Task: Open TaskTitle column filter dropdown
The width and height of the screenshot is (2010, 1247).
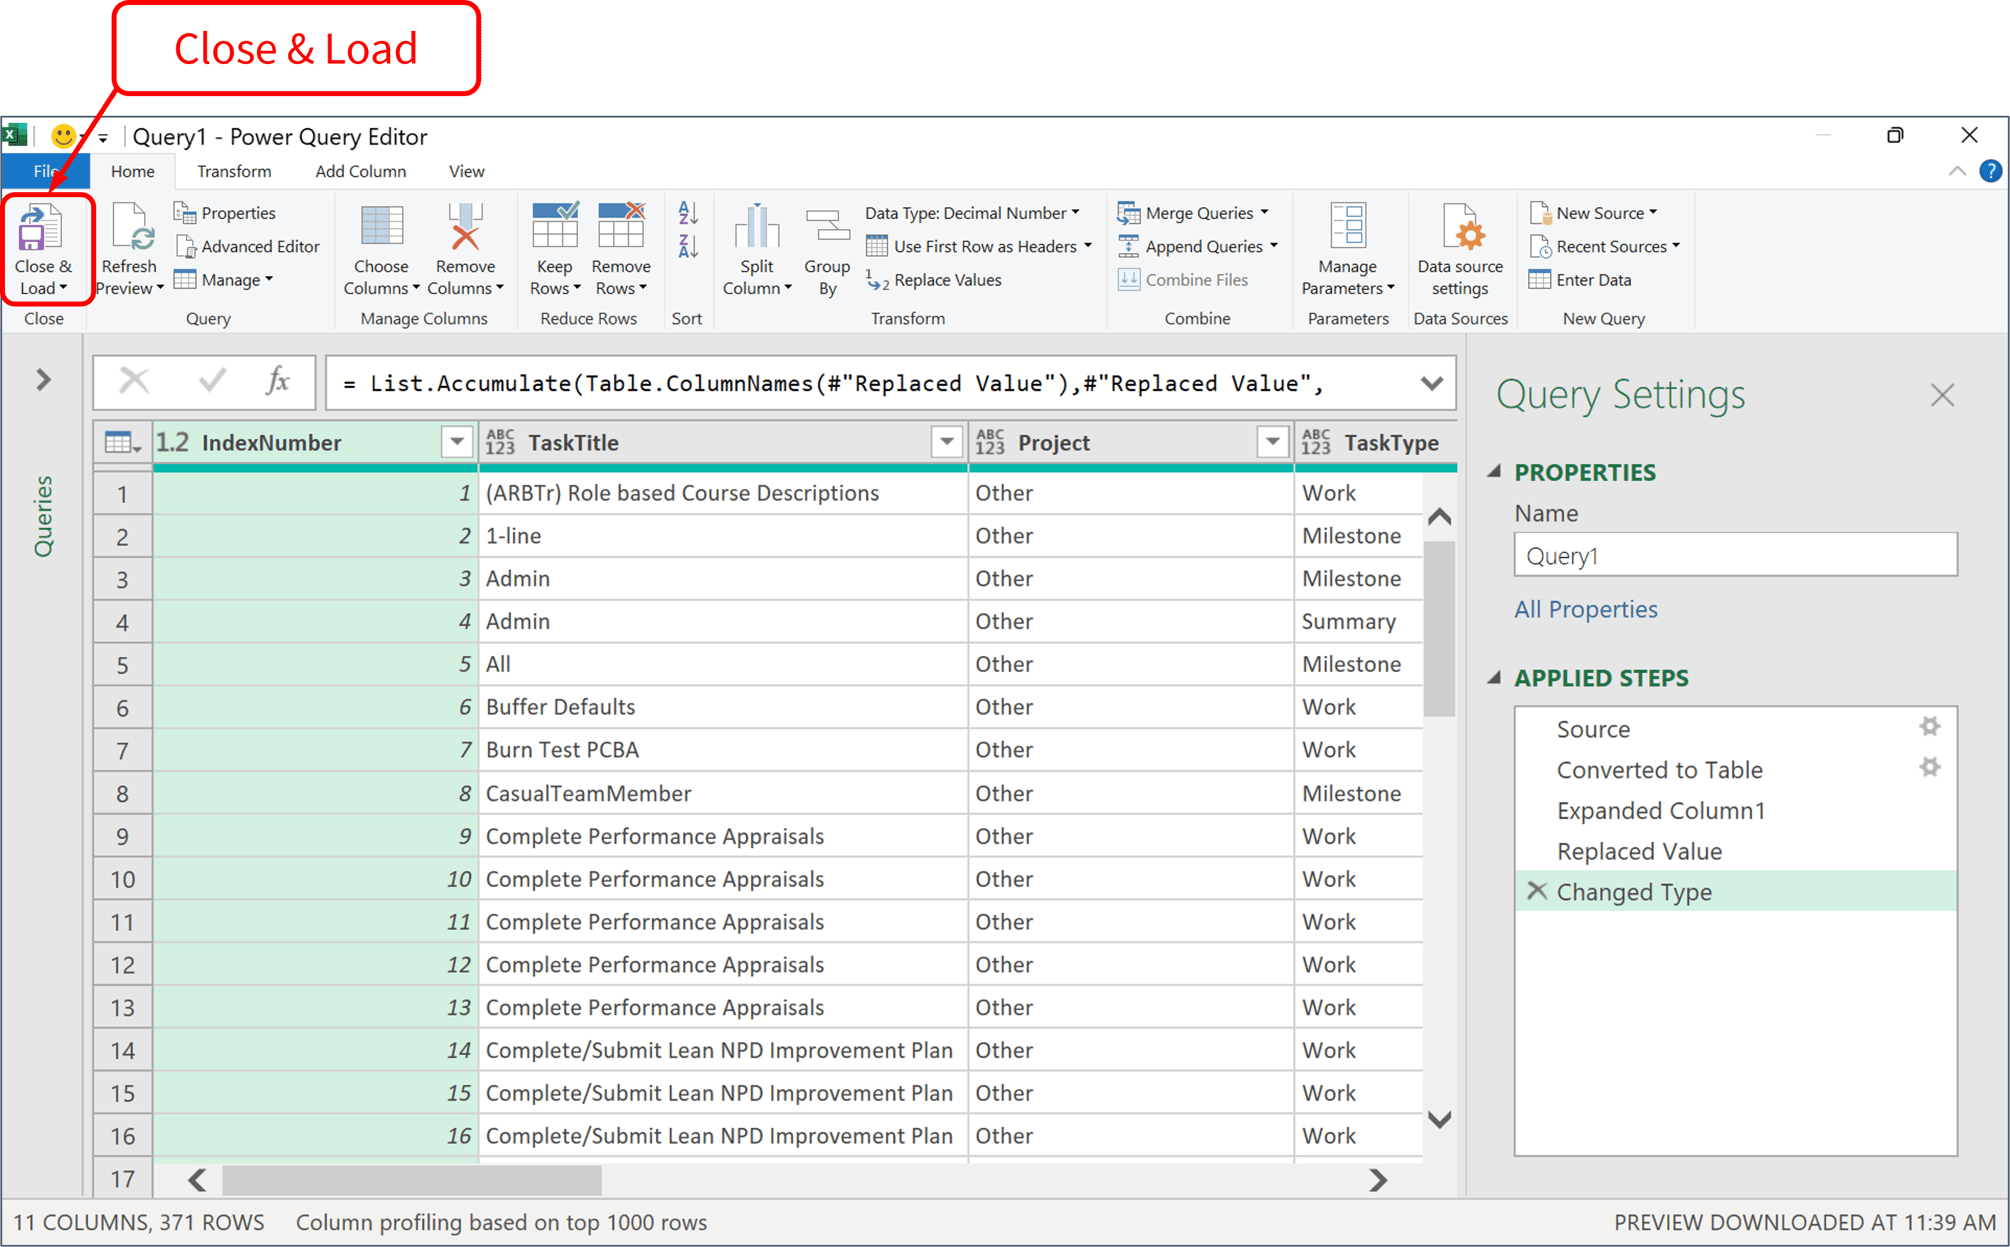Action: (946, 441)
